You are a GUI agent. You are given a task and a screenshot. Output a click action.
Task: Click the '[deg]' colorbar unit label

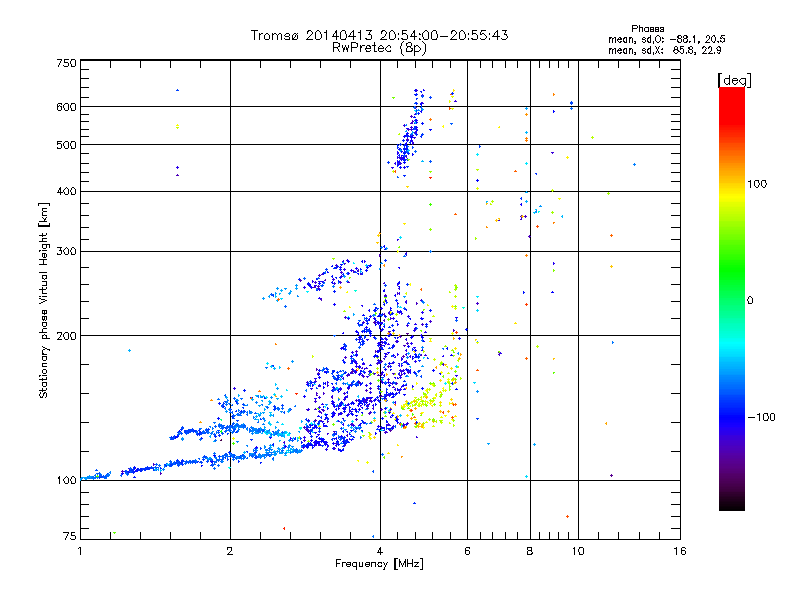click(x=734, y=80)
